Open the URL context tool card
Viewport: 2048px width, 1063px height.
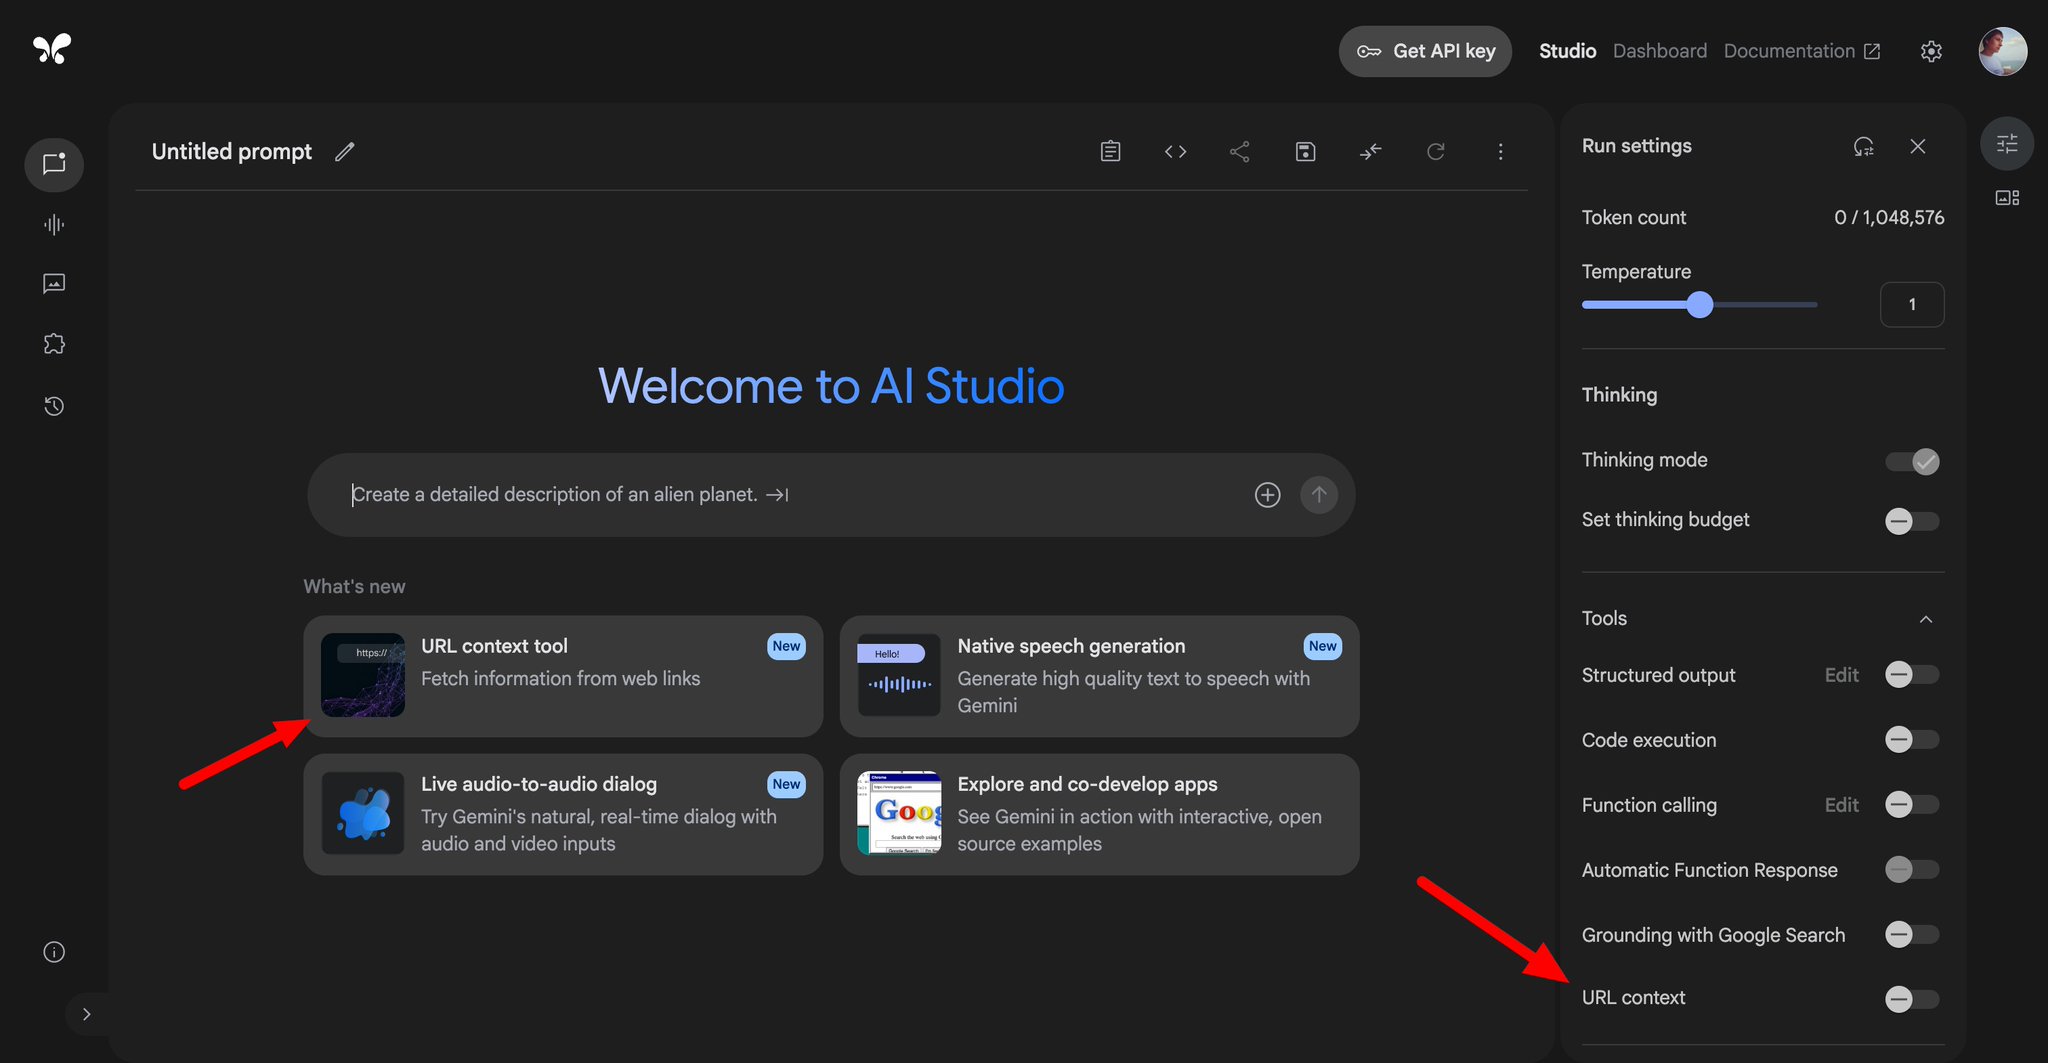(x=563, y=676)
